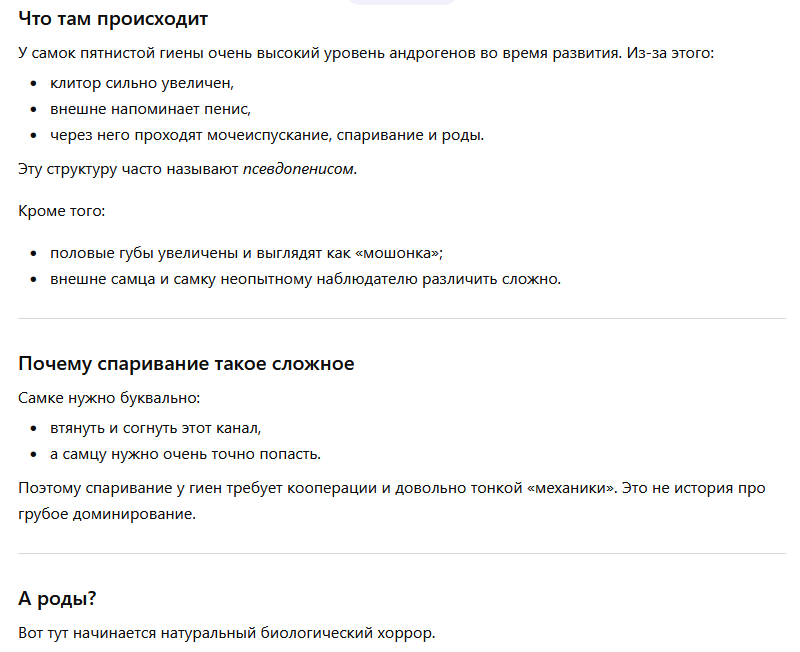This screenshot has height=652, width=800.
Task: Click the light purple pill at top edge
Action: click(401, 2)
